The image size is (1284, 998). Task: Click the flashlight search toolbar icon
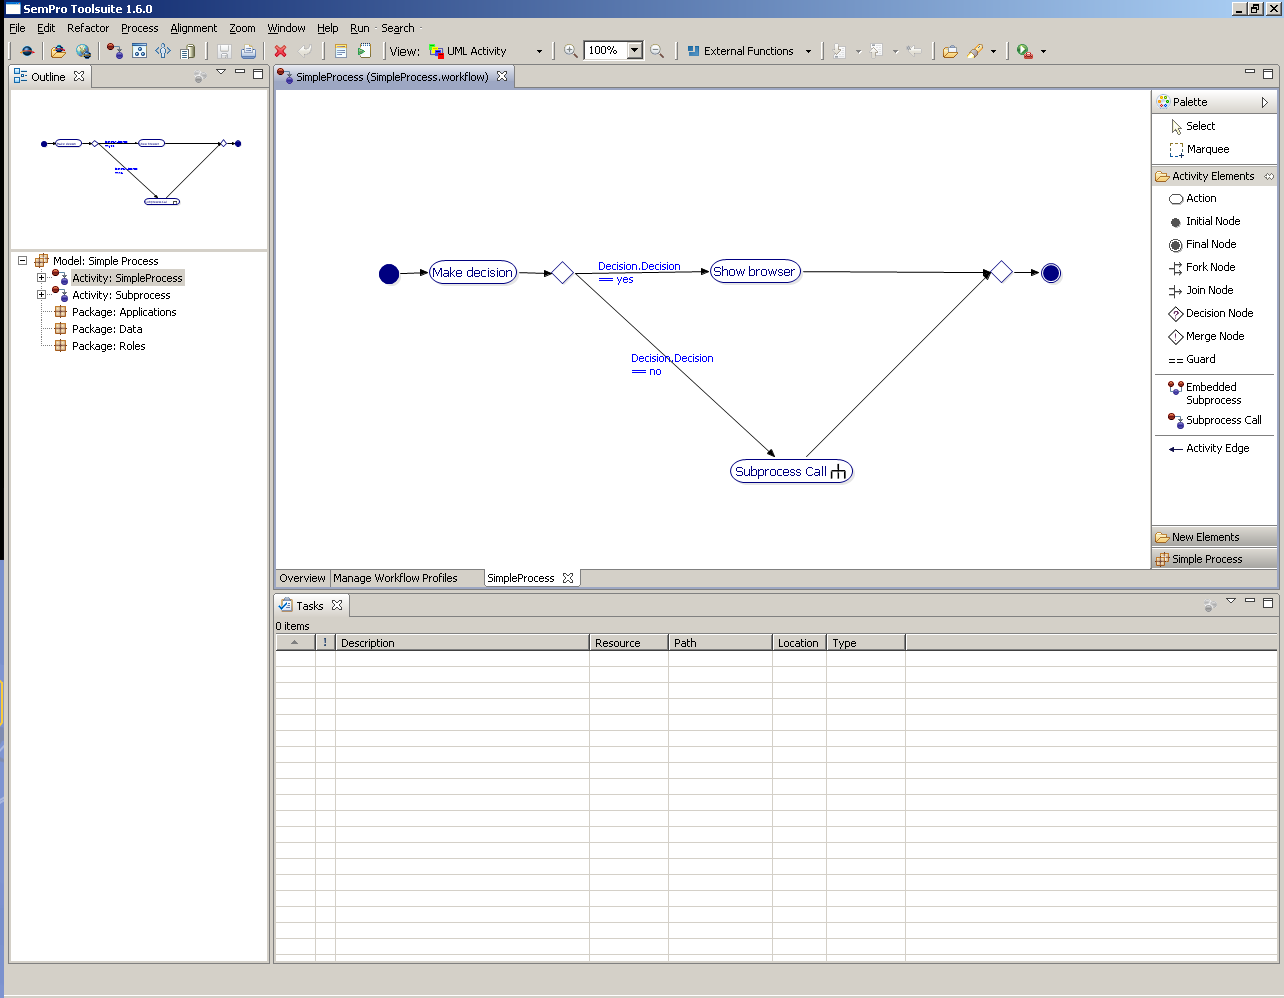point(975,51)
